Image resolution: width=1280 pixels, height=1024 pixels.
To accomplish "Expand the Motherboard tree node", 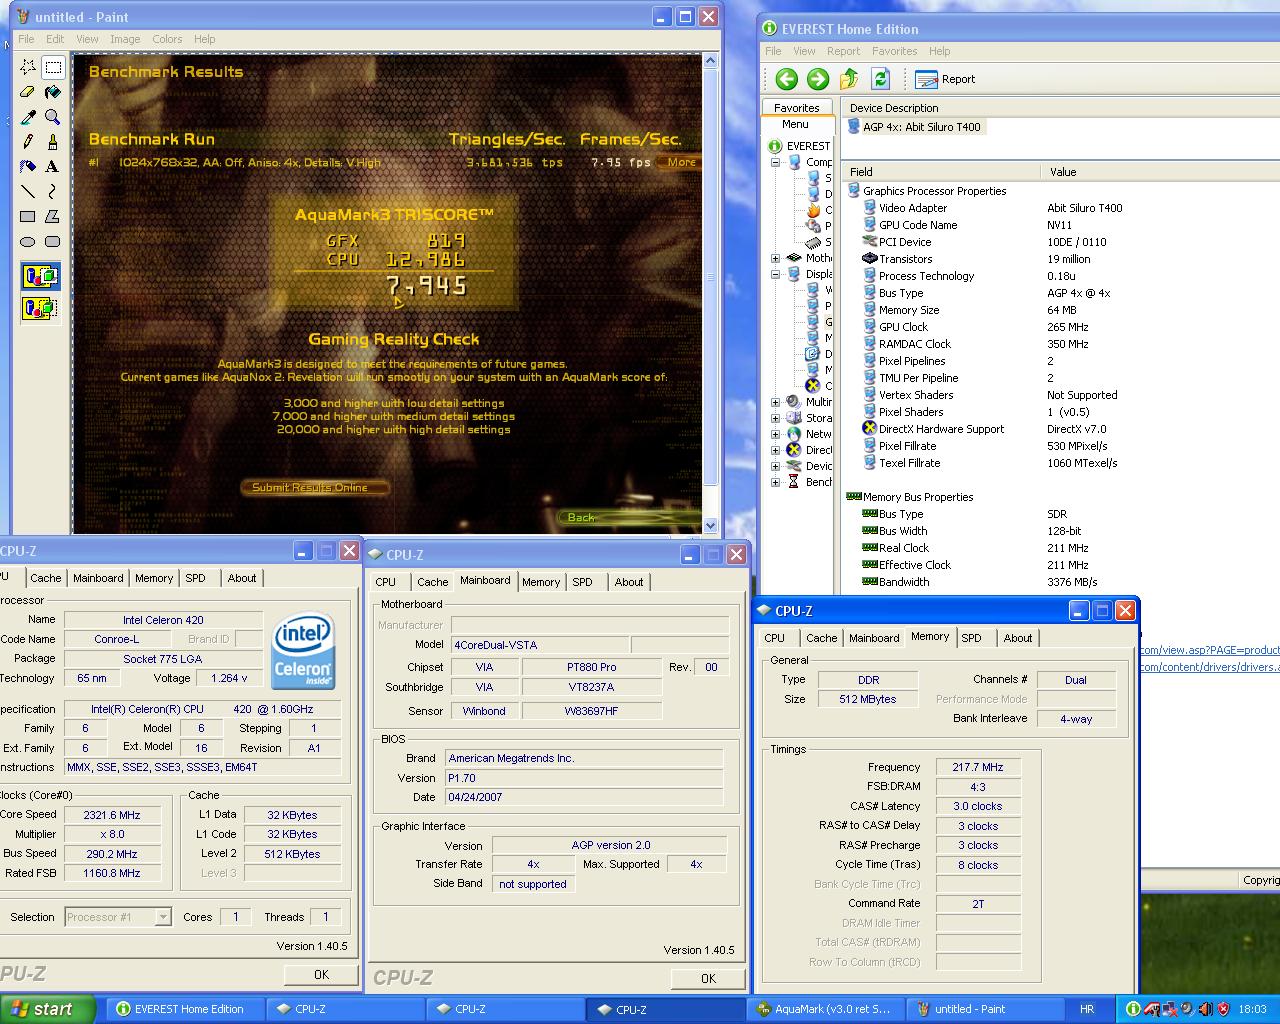I will (x=775, y=258).
